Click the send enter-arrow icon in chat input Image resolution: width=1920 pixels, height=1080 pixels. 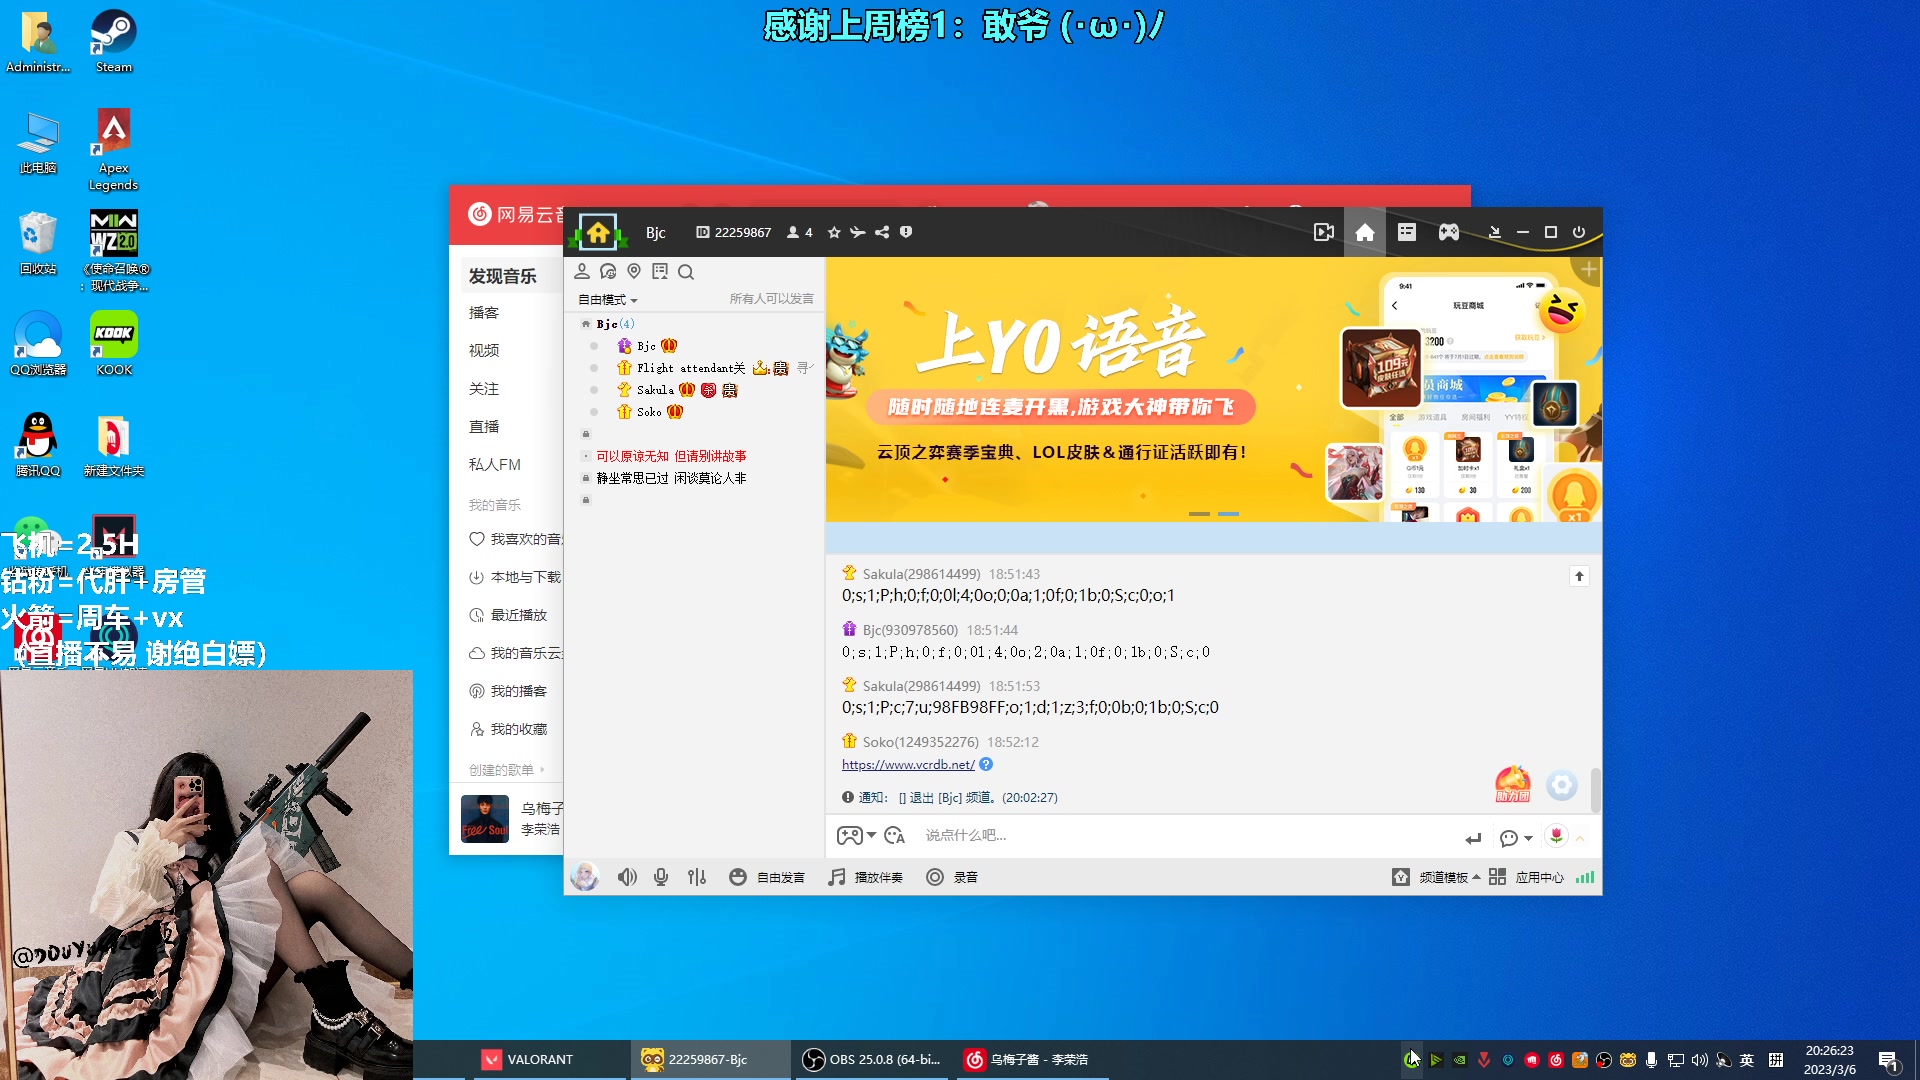(x=1473, y=838)
